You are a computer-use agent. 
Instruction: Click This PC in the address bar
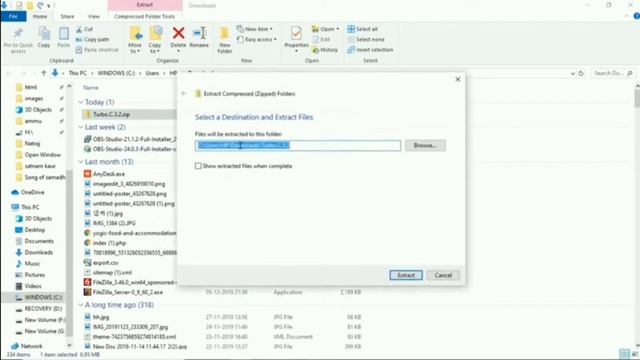point(78,73)
